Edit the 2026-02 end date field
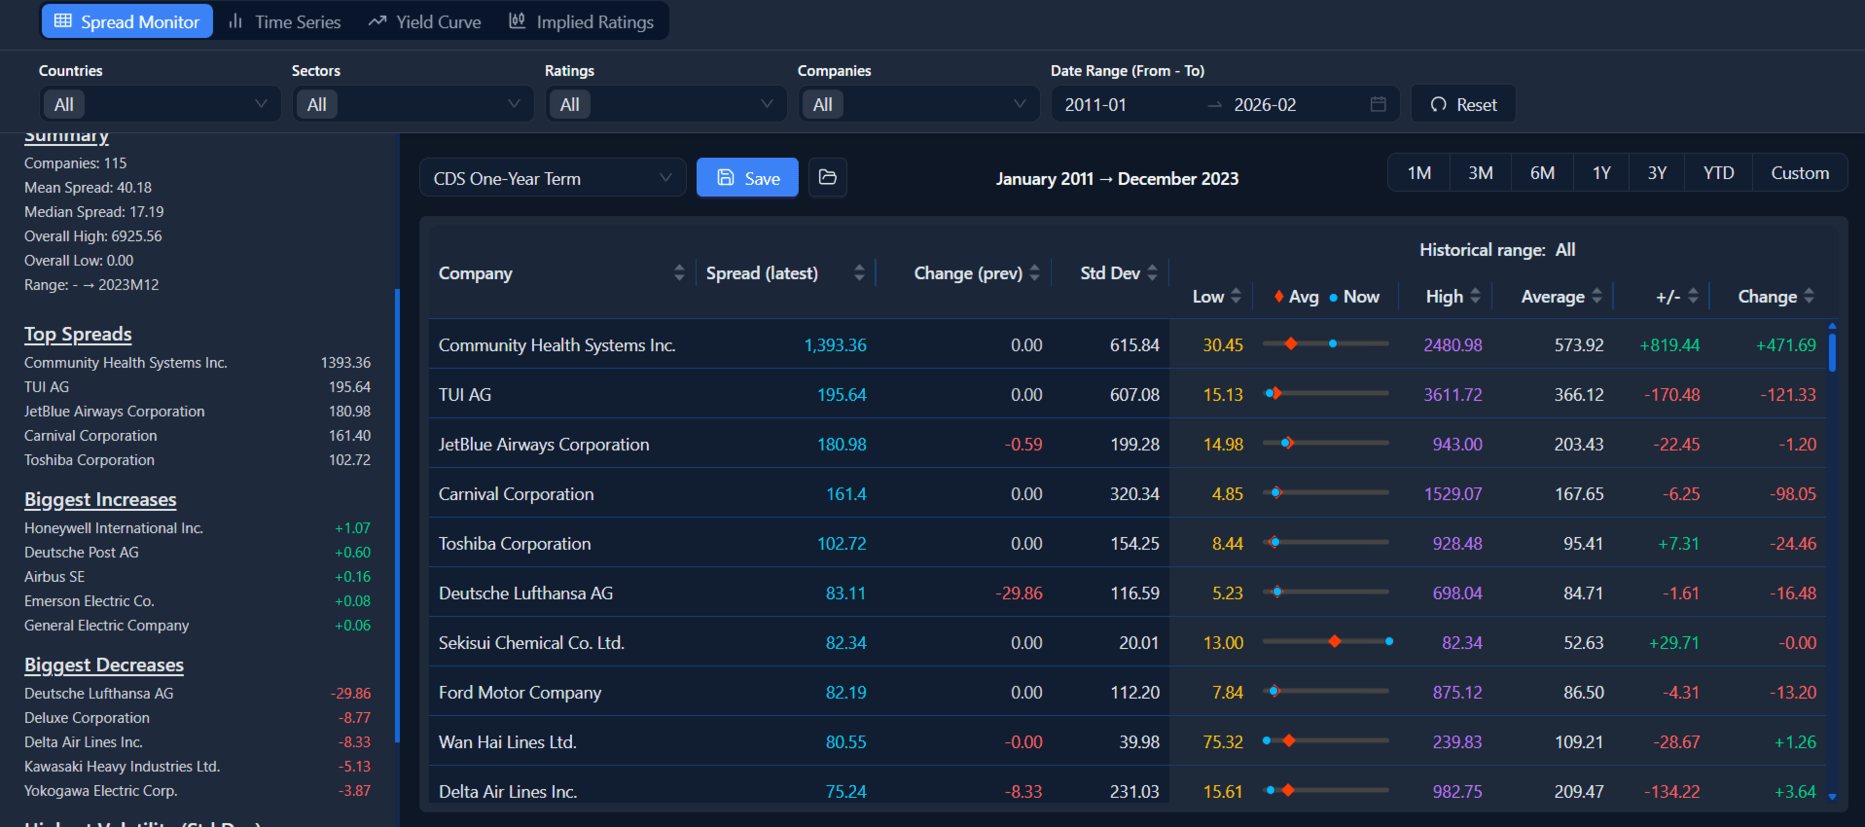This screenshot has width=1865, height=827. 1292,104
